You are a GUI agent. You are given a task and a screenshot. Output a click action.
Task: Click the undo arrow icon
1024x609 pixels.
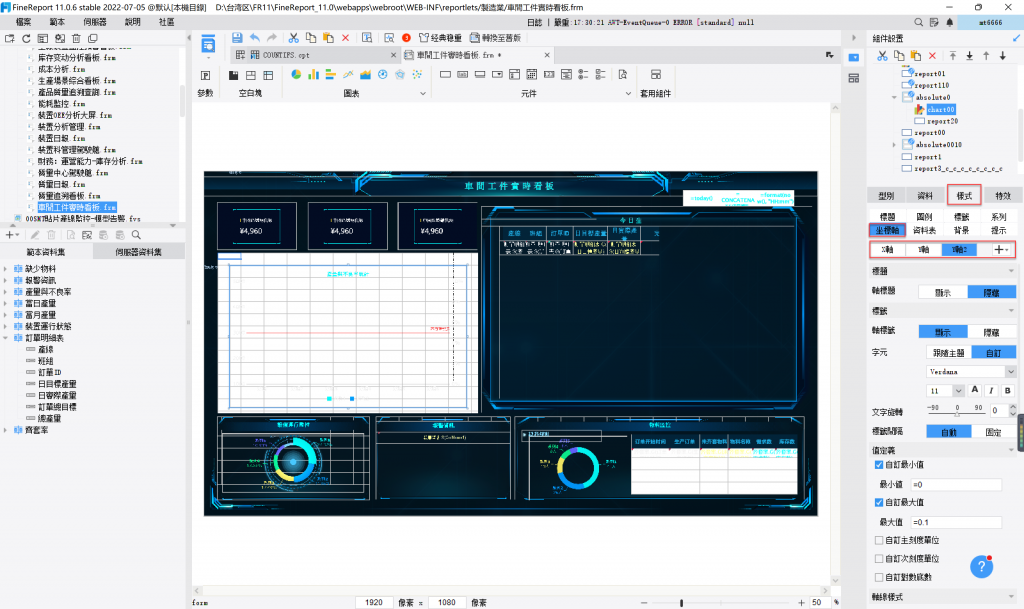[255, 38]
